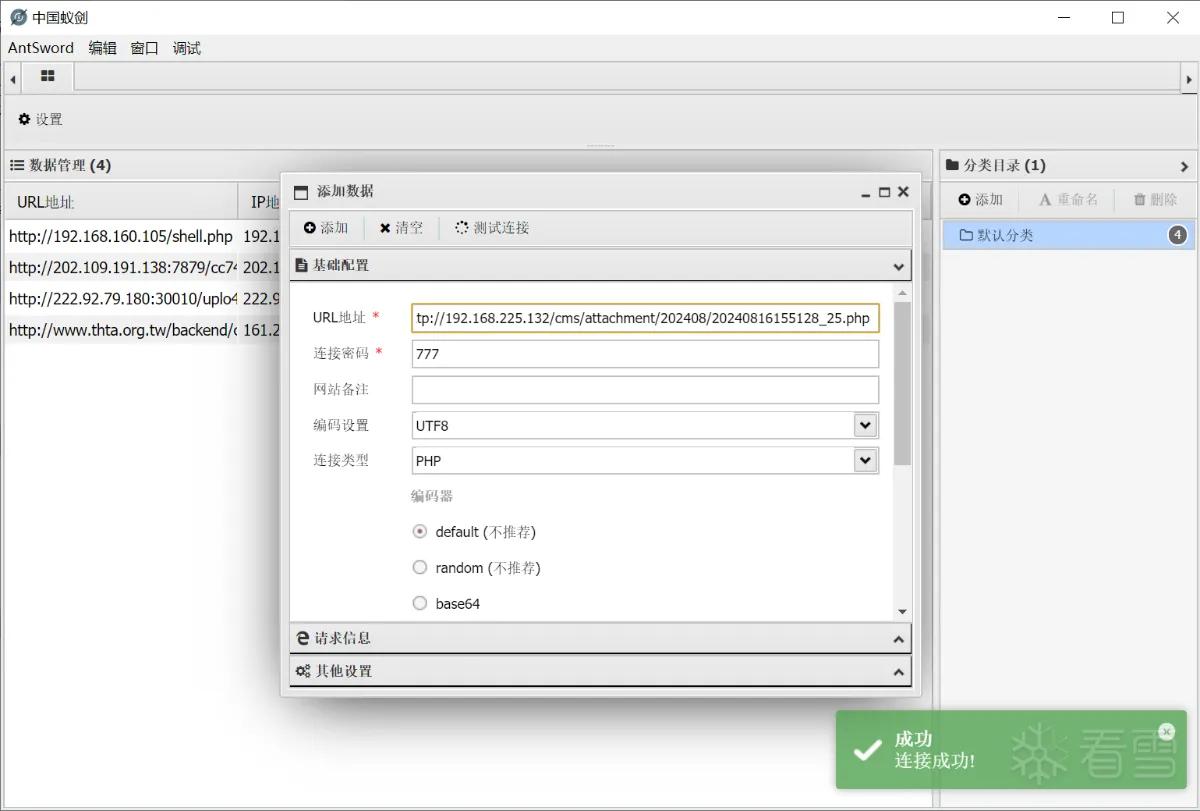Viewport: 1200px width, 811px height.
Task: Select the 默认分类 category
Action: click(x=1067, y=235)
